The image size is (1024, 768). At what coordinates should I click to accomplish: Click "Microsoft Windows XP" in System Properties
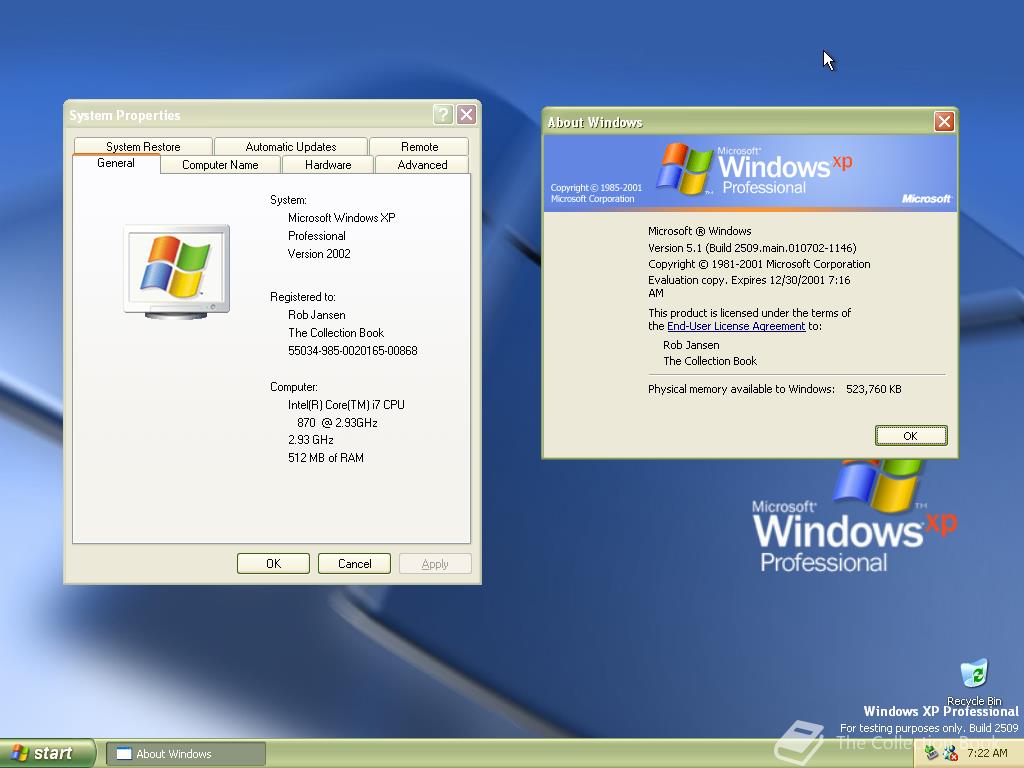point(342,217)
